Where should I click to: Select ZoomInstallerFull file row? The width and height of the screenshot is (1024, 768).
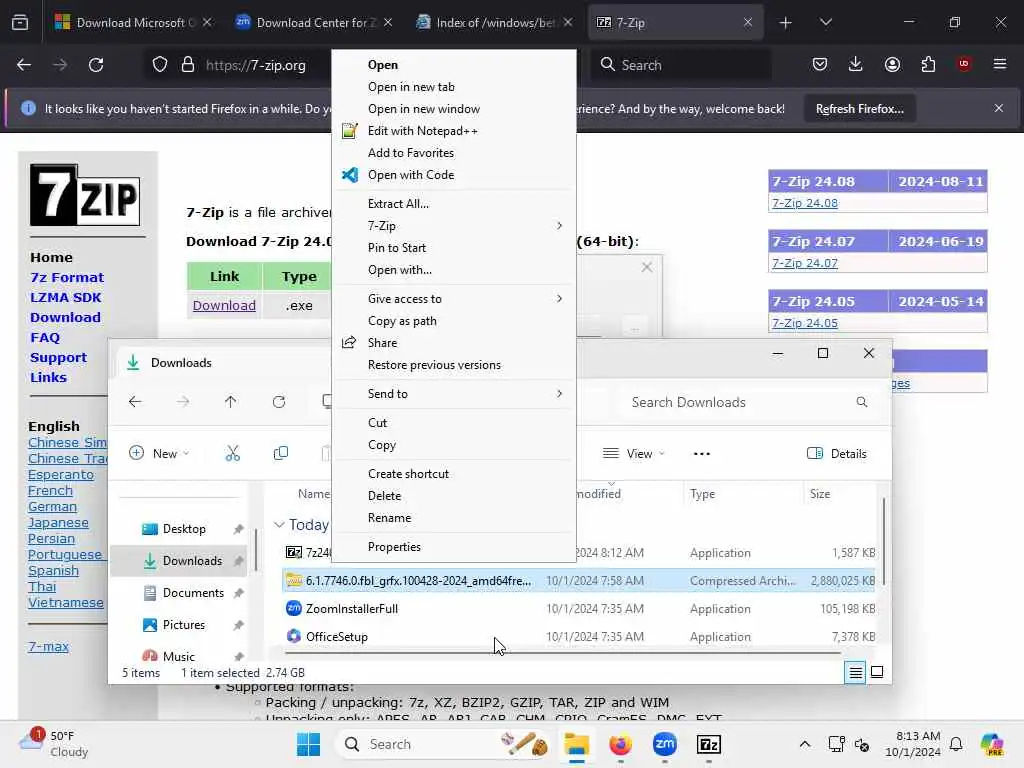(579, 609)
